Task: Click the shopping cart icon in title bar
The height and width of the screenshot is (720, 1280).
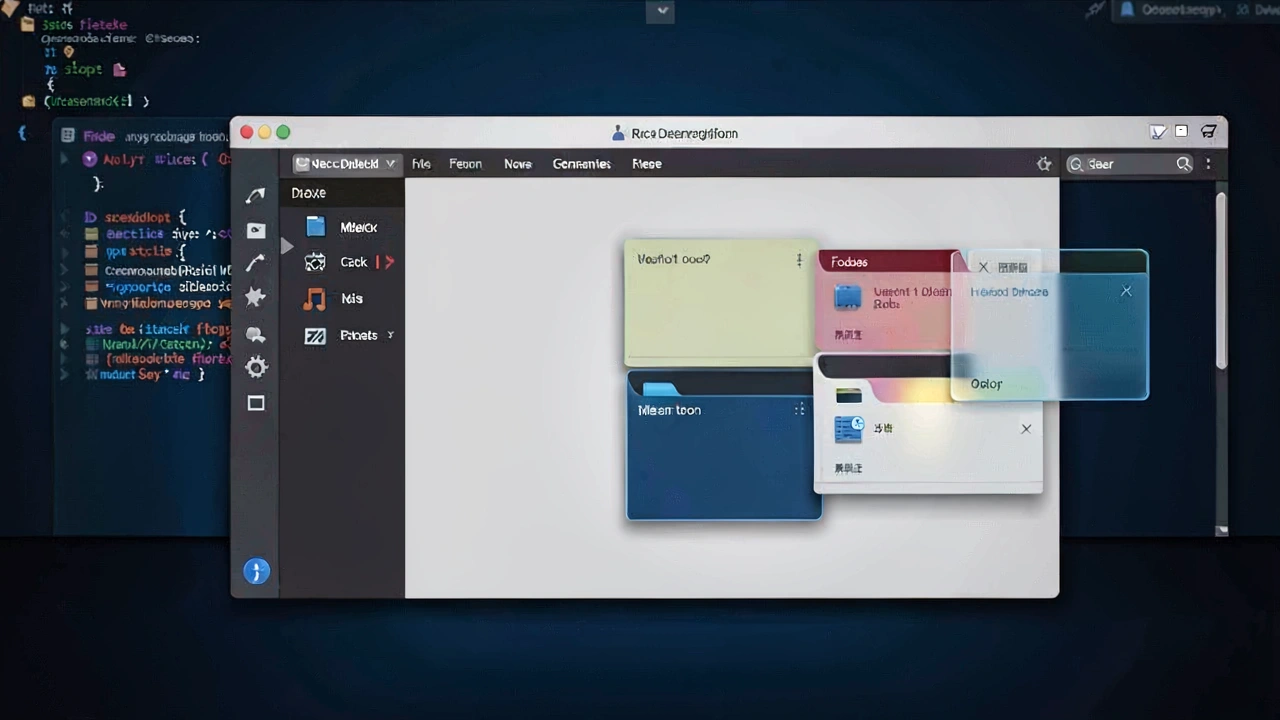Action: [1208, 132]
